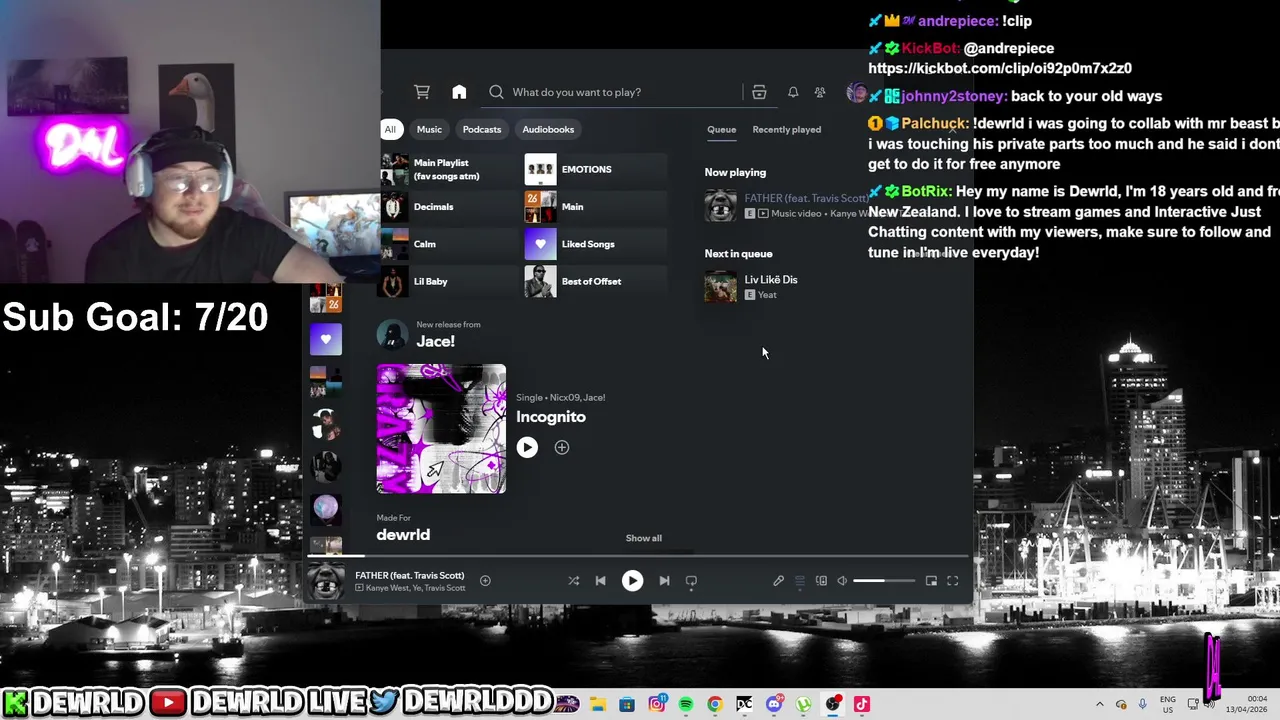Select the Audiobooks filter chip
The height and width of the screenshot is (720, 1280).
pos(548,129)
